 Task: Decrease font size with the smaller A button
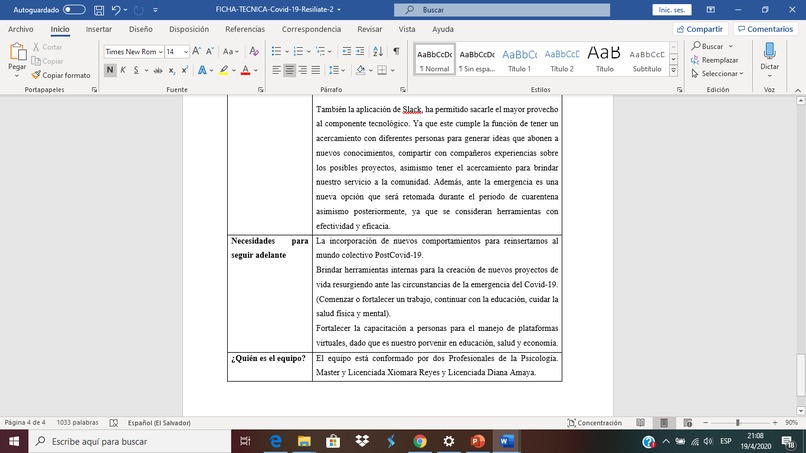[x=210, y=51]
